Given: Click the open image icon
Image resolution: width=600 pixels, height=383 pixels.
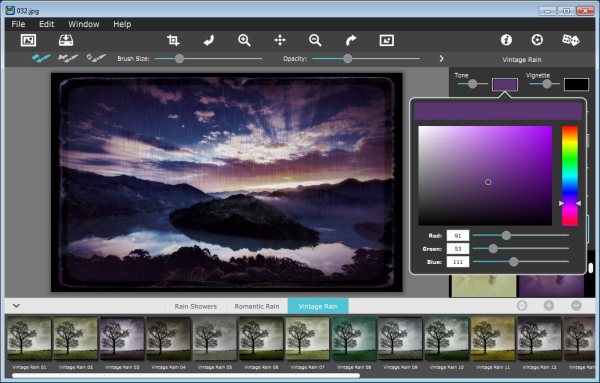Looking at the screenshot, I should click(x=28, y=40).
